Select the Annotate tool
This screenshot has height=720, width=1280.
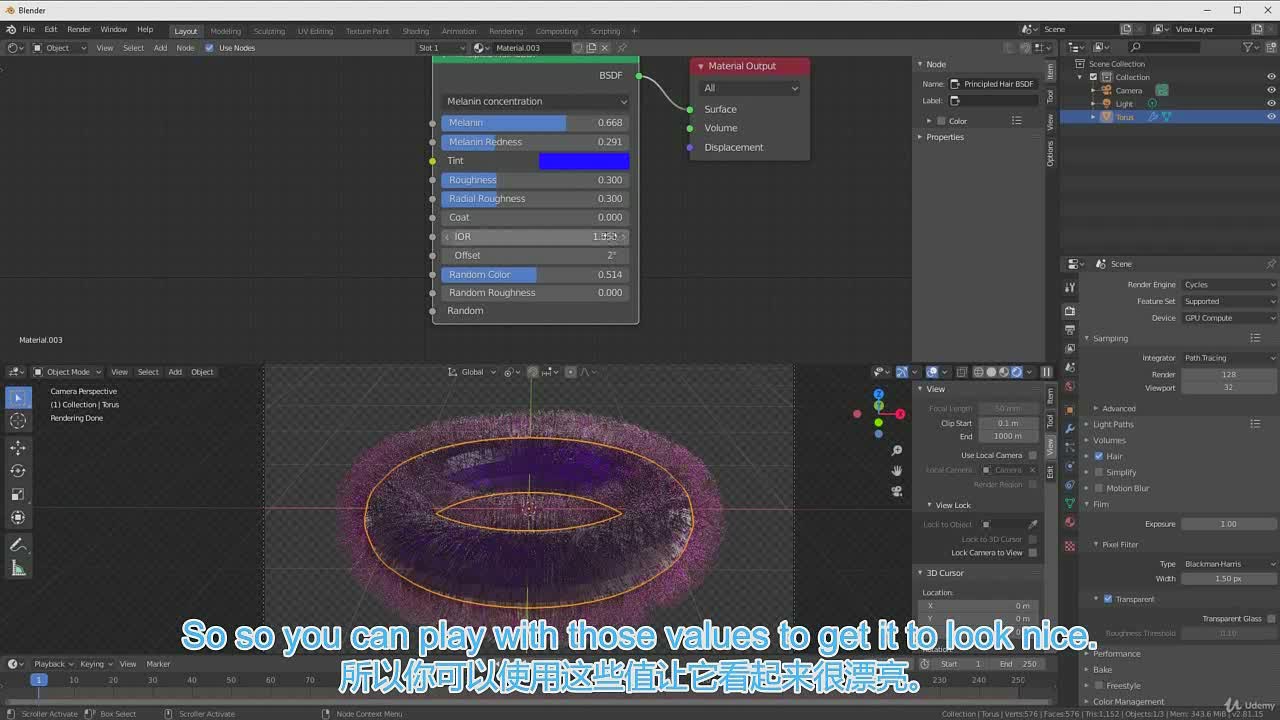coord(18,545)
